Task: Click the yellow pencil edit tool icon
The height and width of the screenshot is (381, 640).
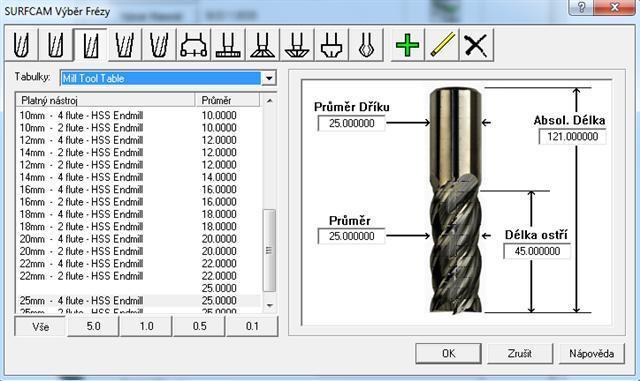Action: 442,45
